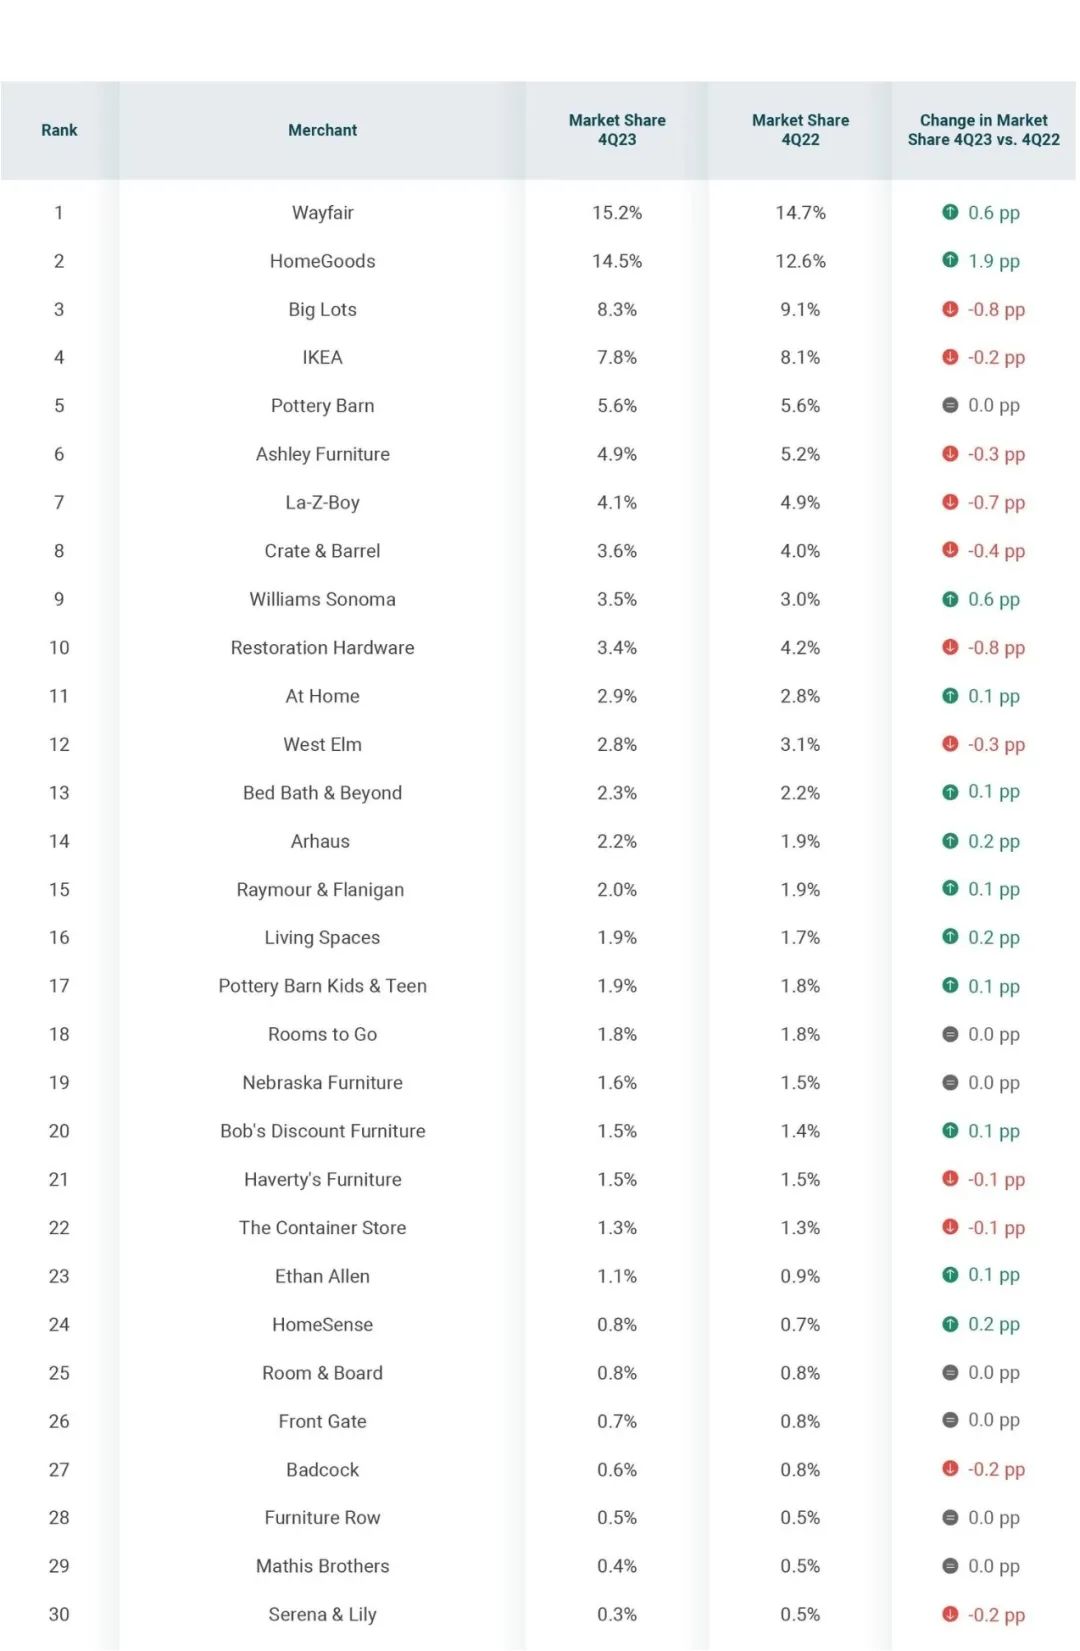Image resolution: width=1080 pixels, height=1651 pixels.
Task: Click the green up arrow icon for Wayfair
Action: tap(950, 212)
